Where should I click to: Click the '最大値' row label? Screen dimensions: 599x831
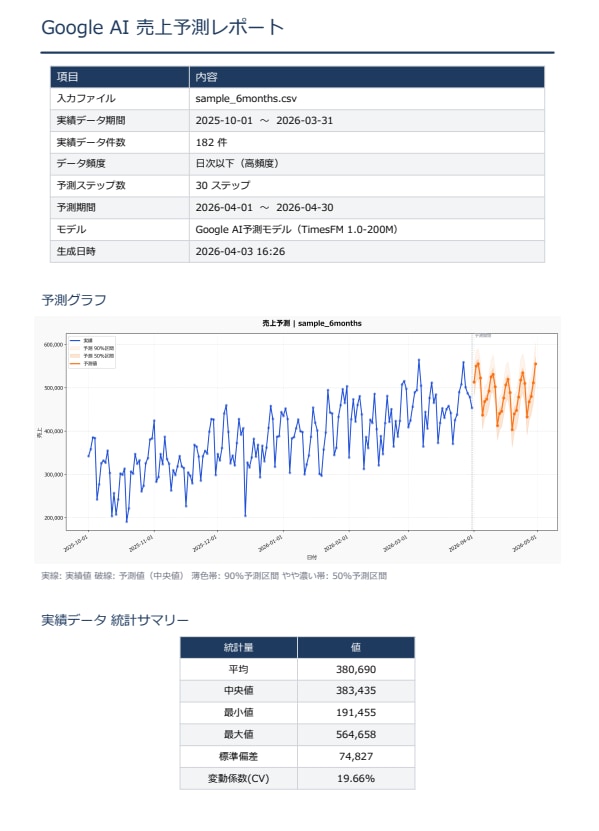point(239,735)
